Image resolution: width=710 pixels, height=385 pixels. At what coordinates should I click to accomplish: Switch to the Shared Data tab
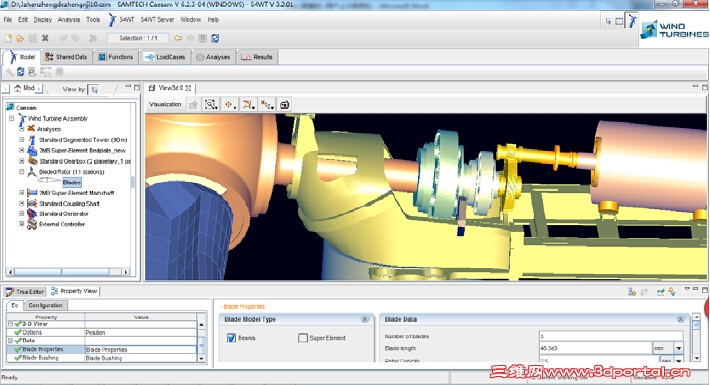[x=67, y=57]
